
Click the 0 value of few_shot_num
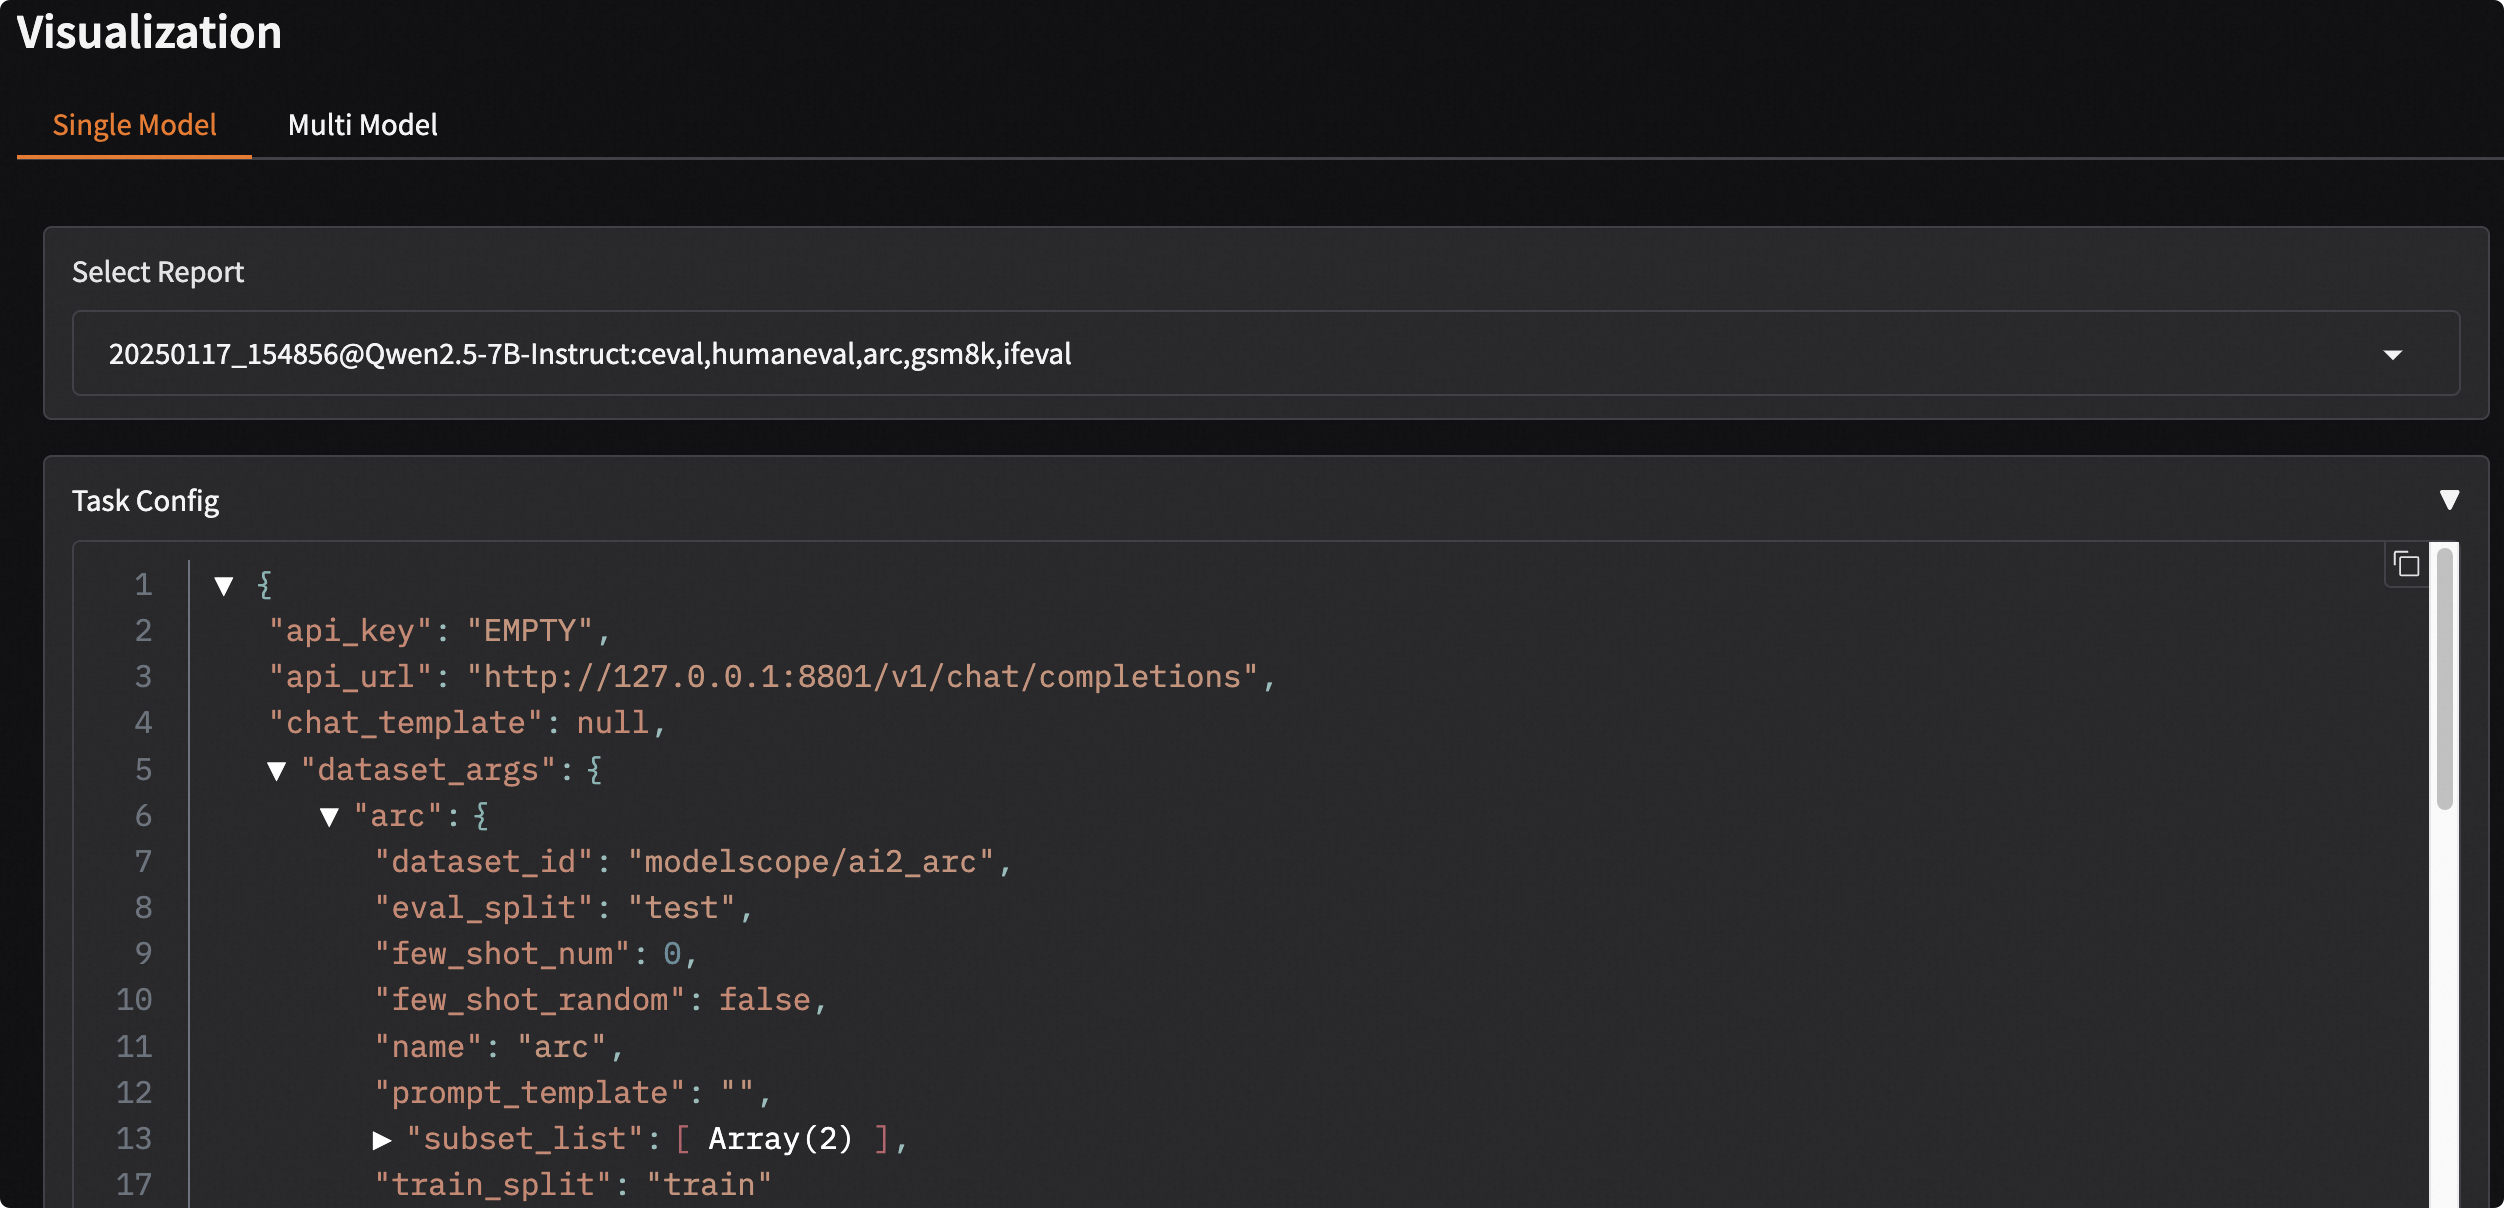[x=672, y=954]
